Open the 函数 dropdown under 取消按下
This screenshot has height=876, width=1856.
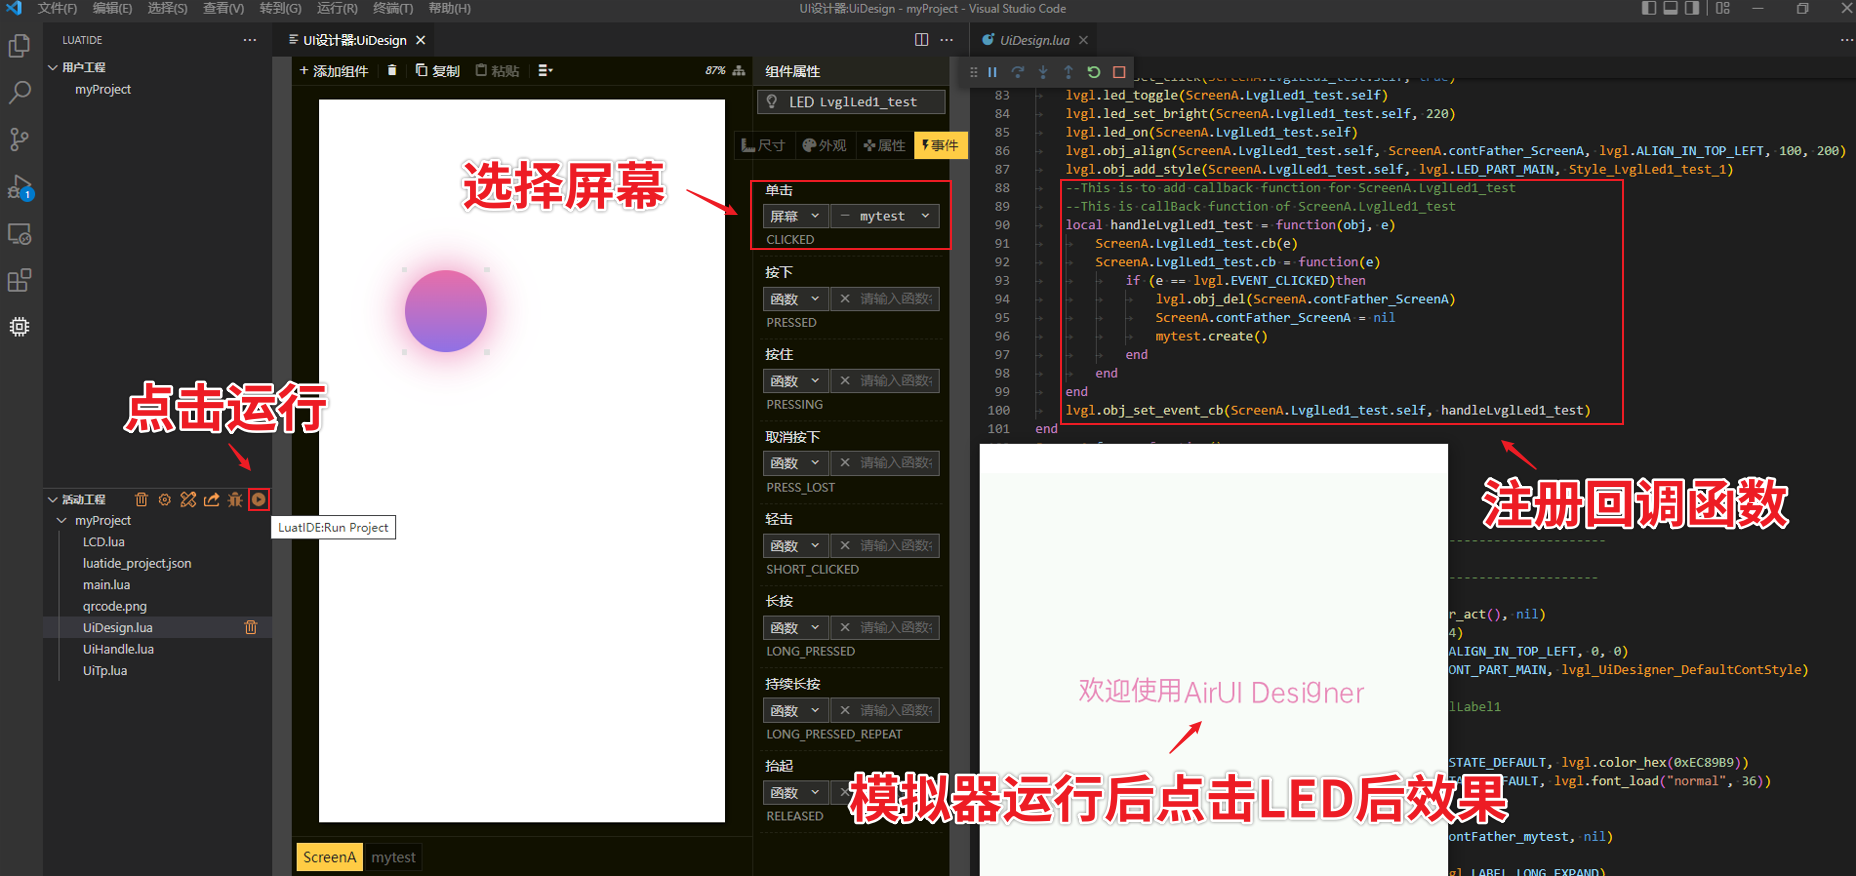coord(795,463)
